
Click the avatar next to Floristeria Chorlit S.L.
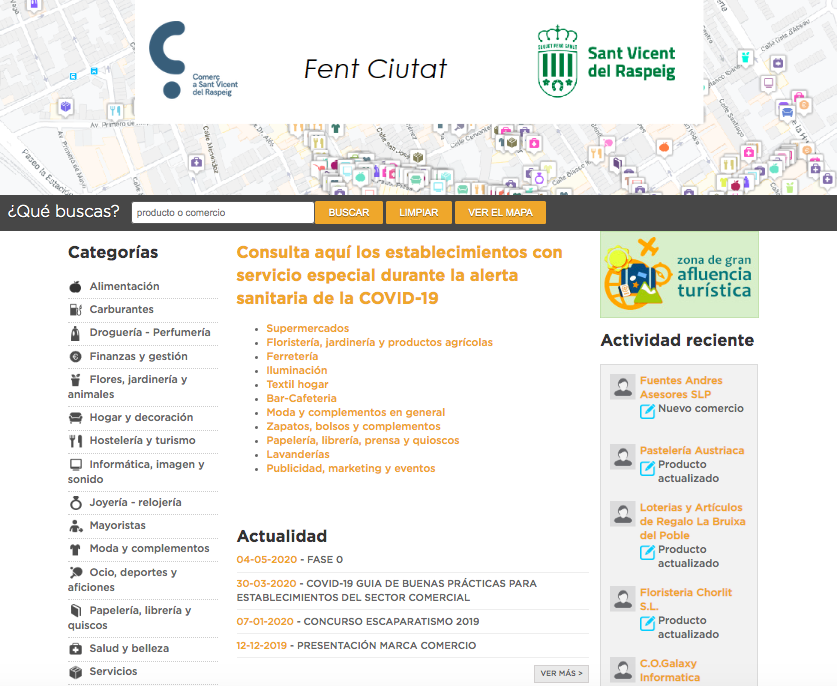622,598
